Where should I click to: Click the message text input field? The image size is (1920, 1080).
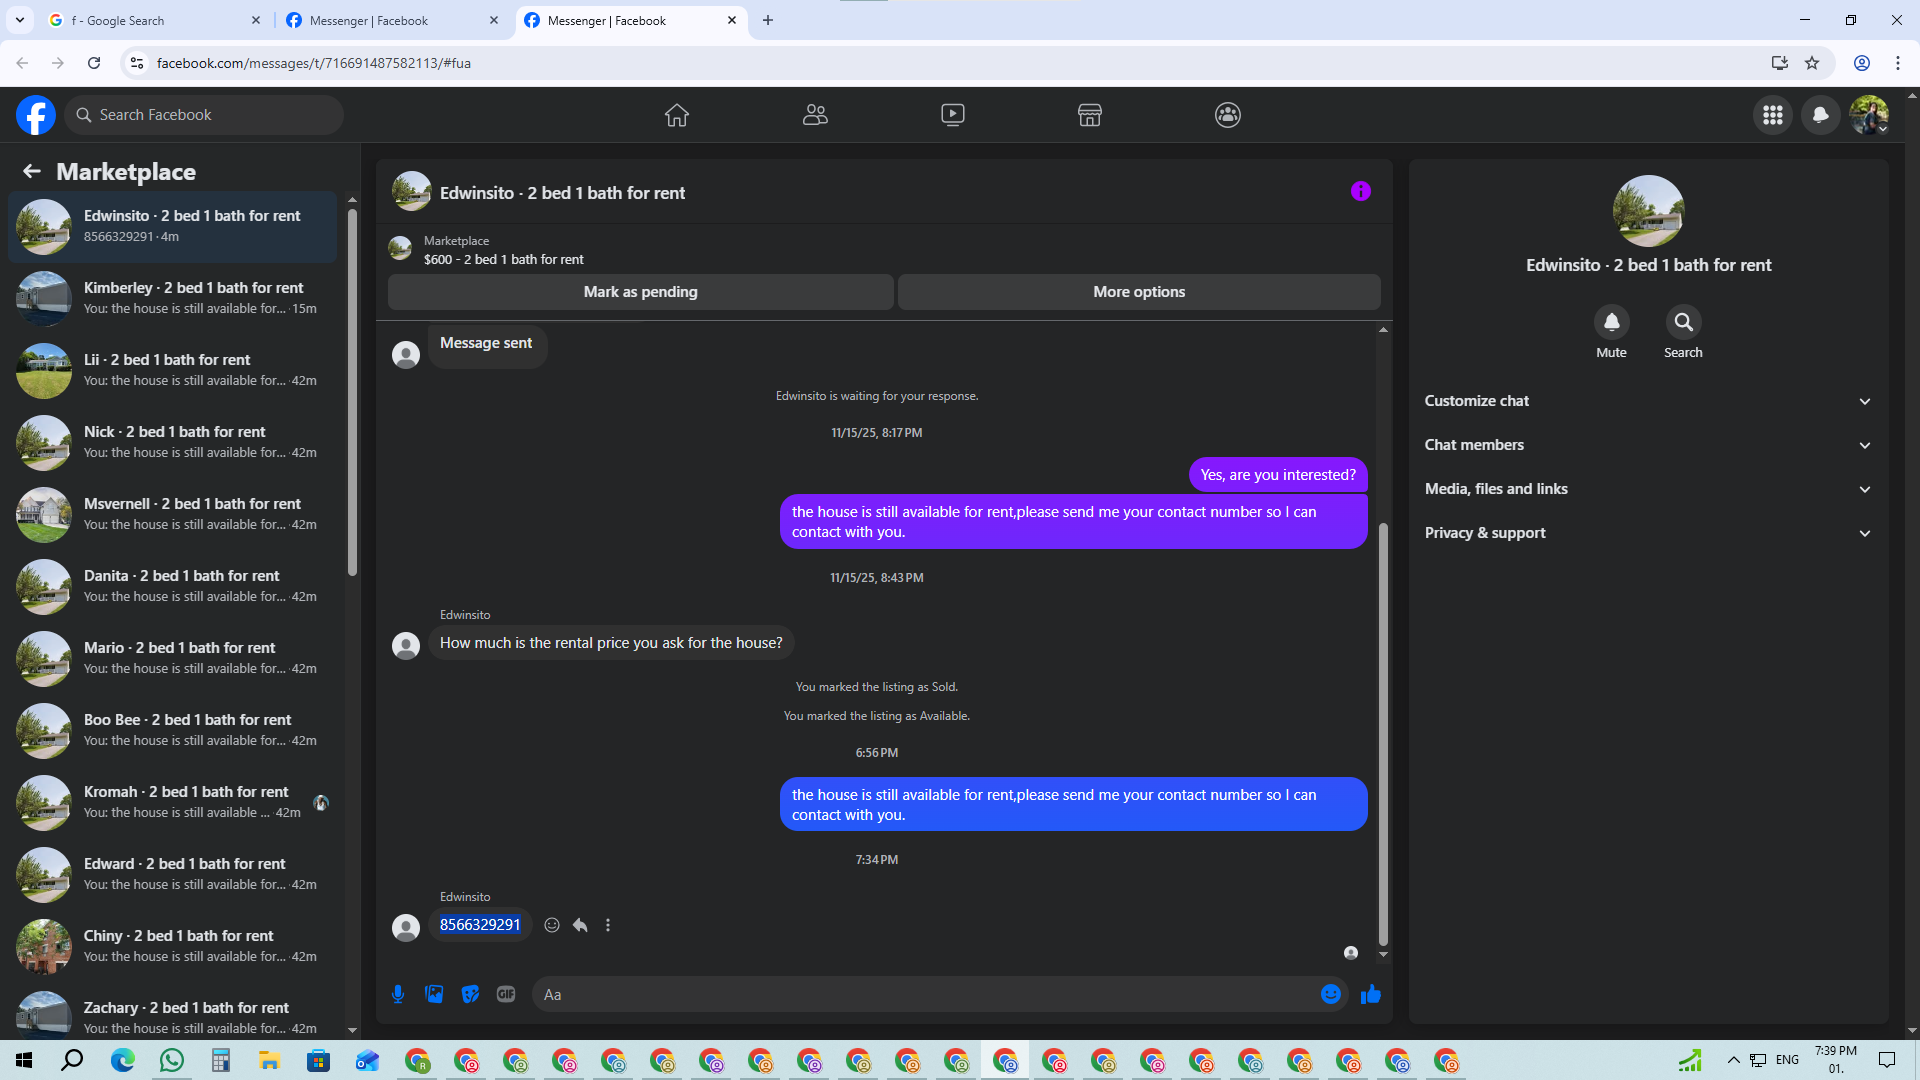(925, 994)
